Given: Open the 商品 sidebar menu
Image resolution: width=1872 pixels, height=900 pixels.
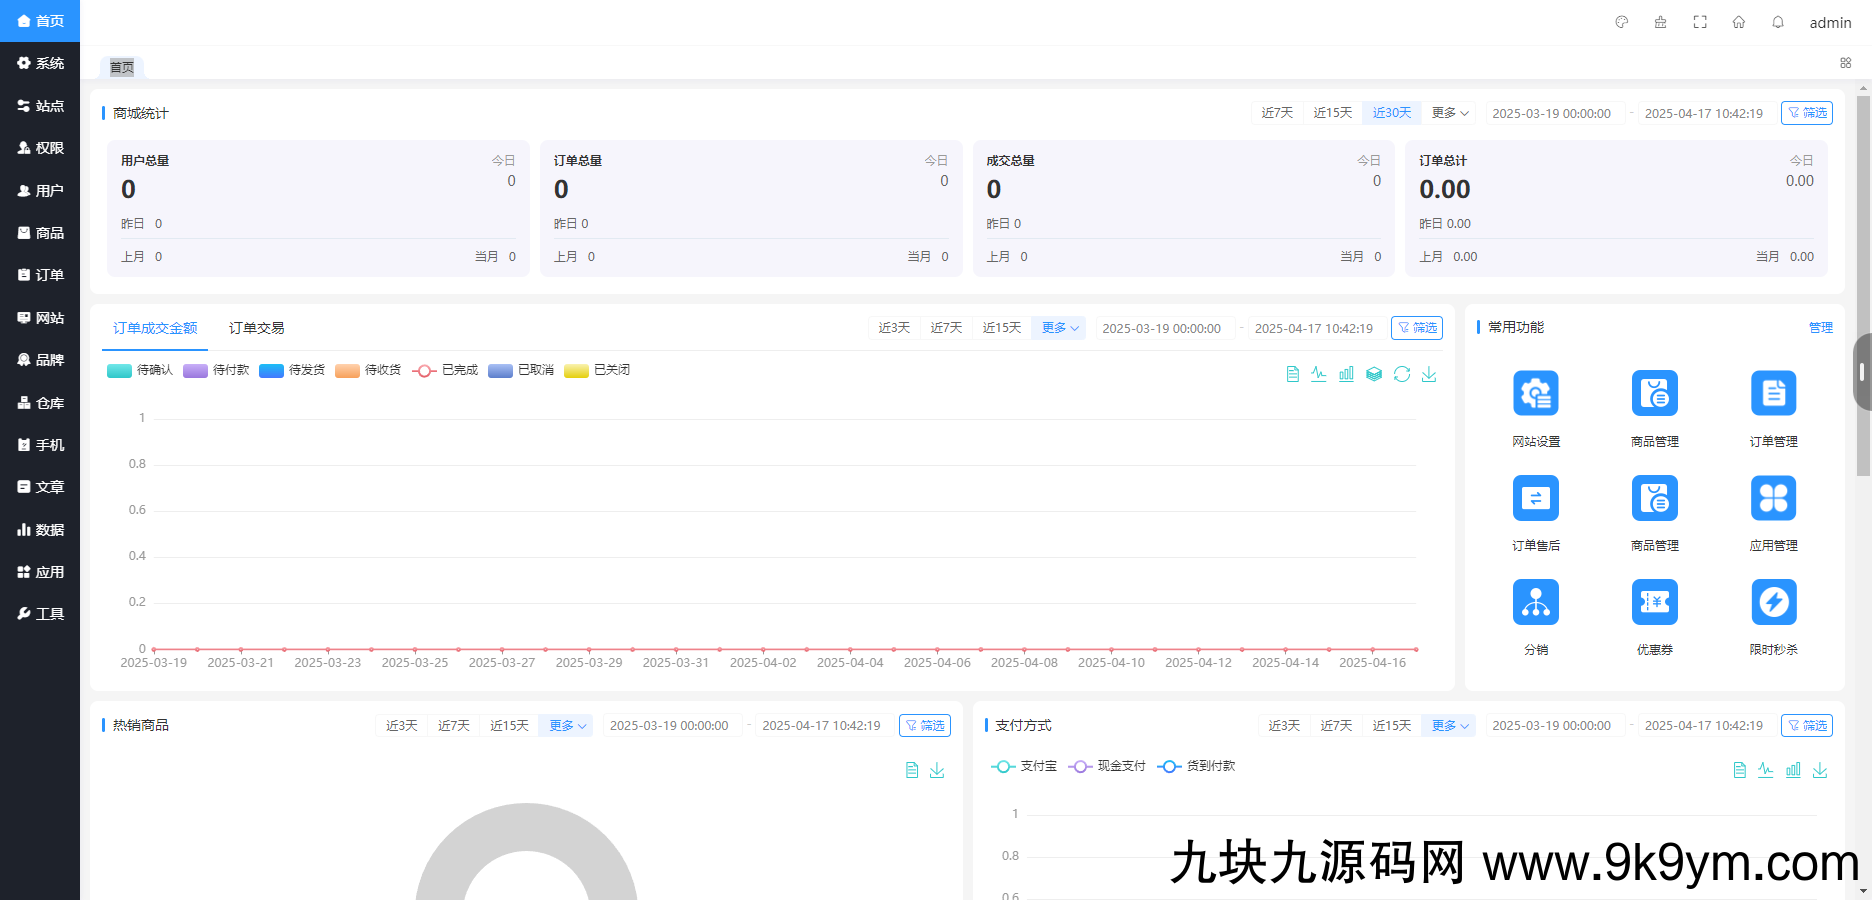Looking at the screenshot, I should [x=40, y=232].
